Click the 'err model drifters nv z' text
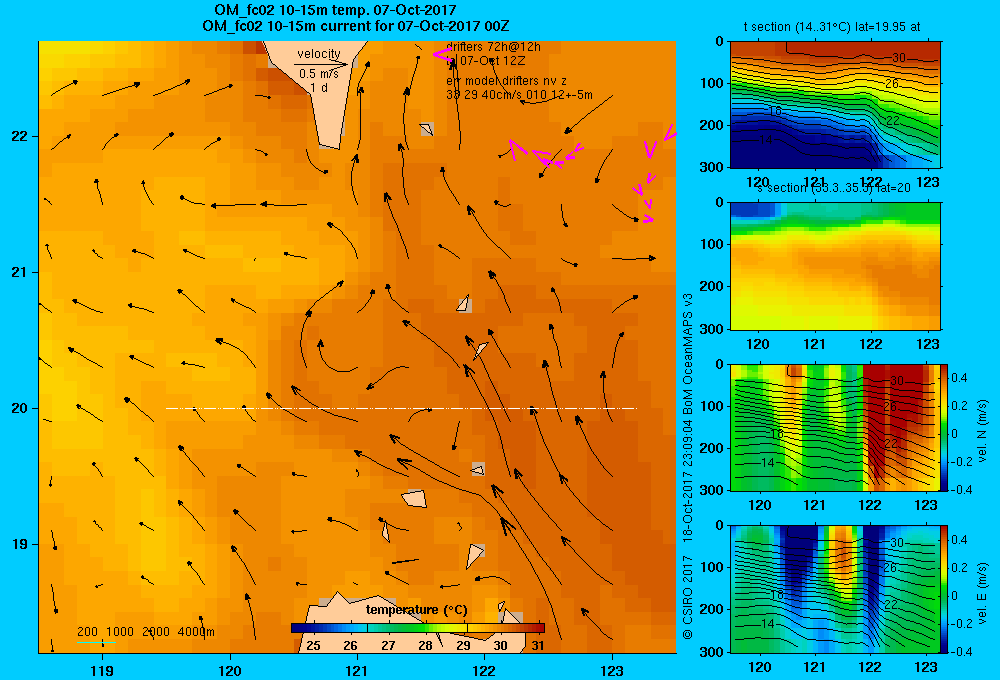The image size is (1000, 680). tap(506, 81)
